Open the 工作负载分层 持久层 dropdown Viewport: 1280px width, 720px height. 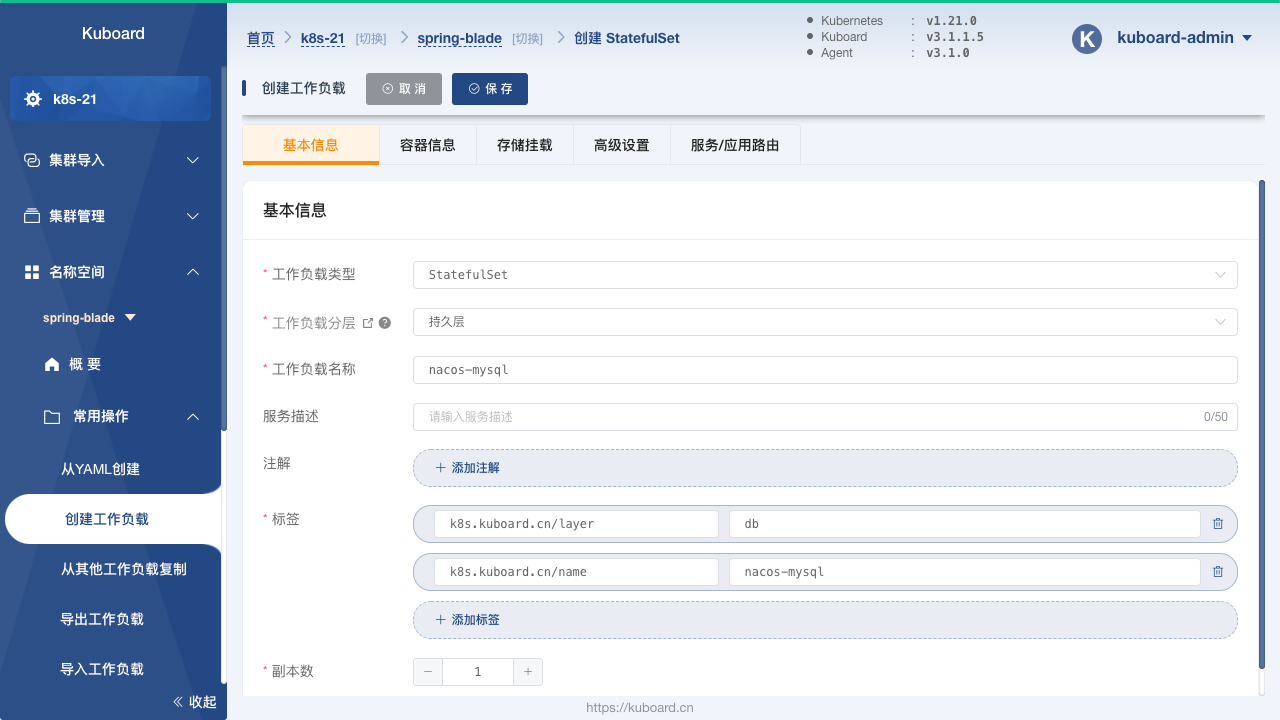(825, 322)
